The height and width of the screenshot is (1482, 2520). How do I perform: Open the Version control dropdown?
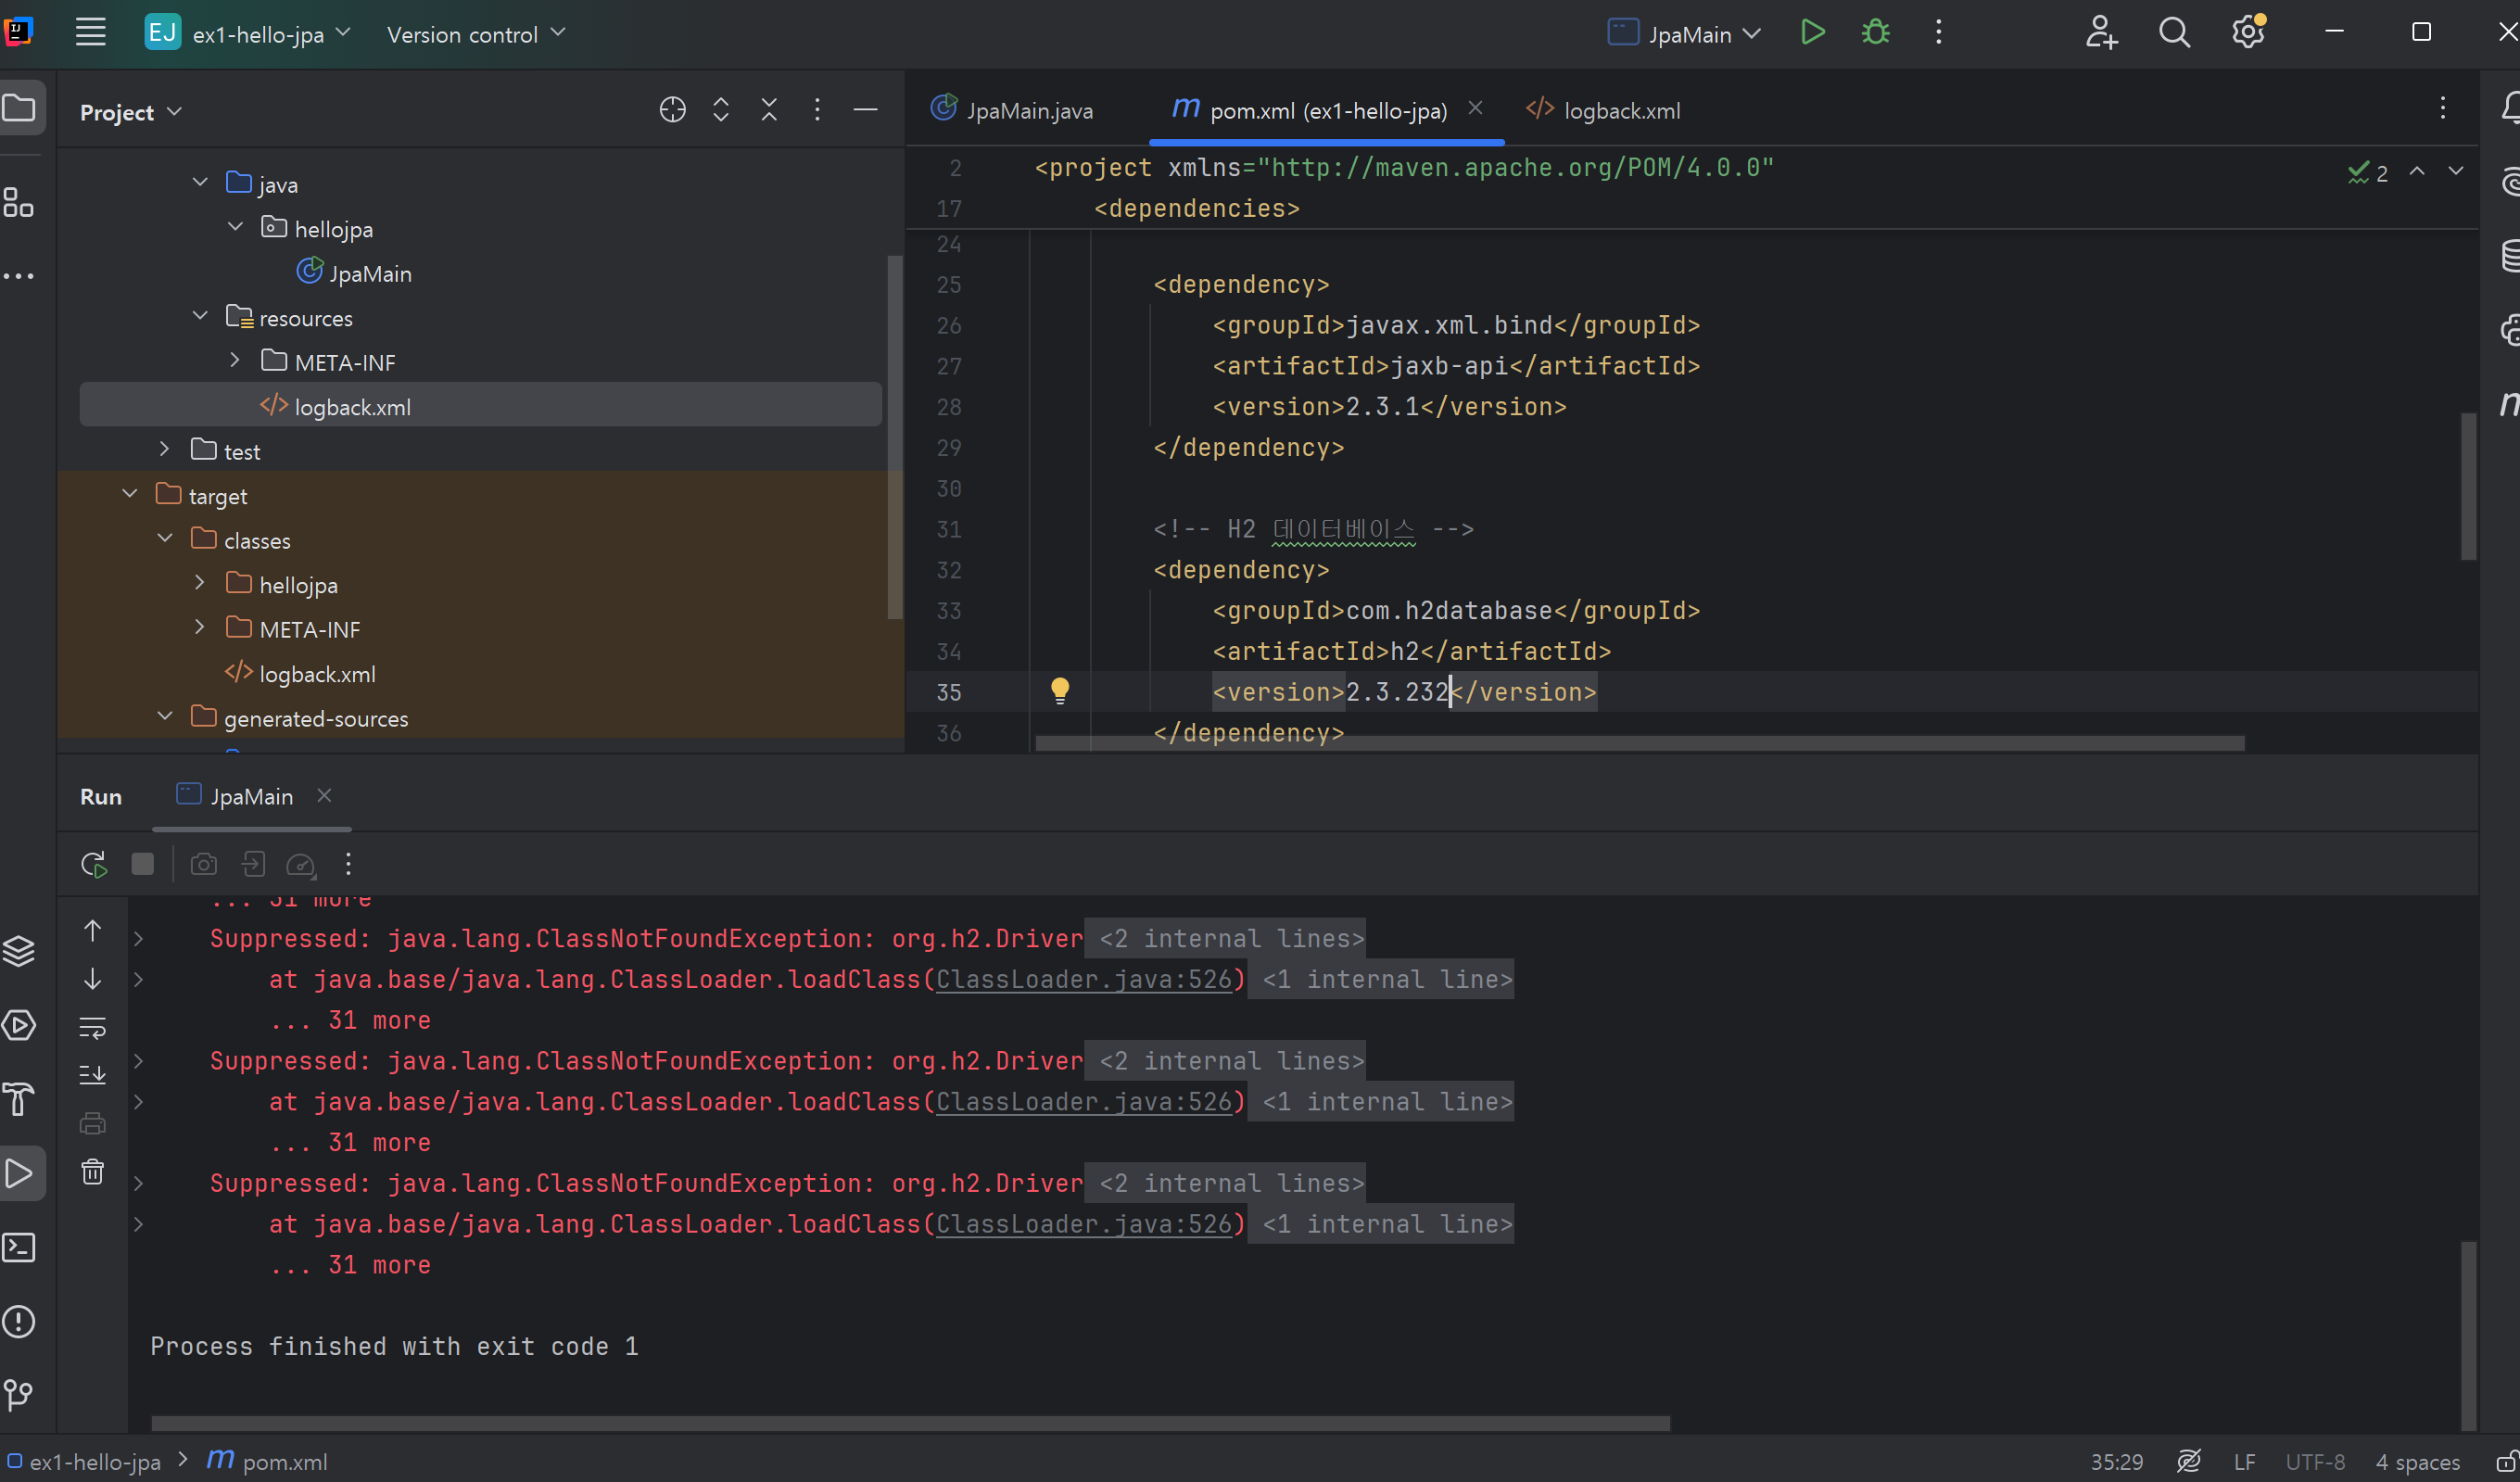pyautogui.click(x=476, y=34)
